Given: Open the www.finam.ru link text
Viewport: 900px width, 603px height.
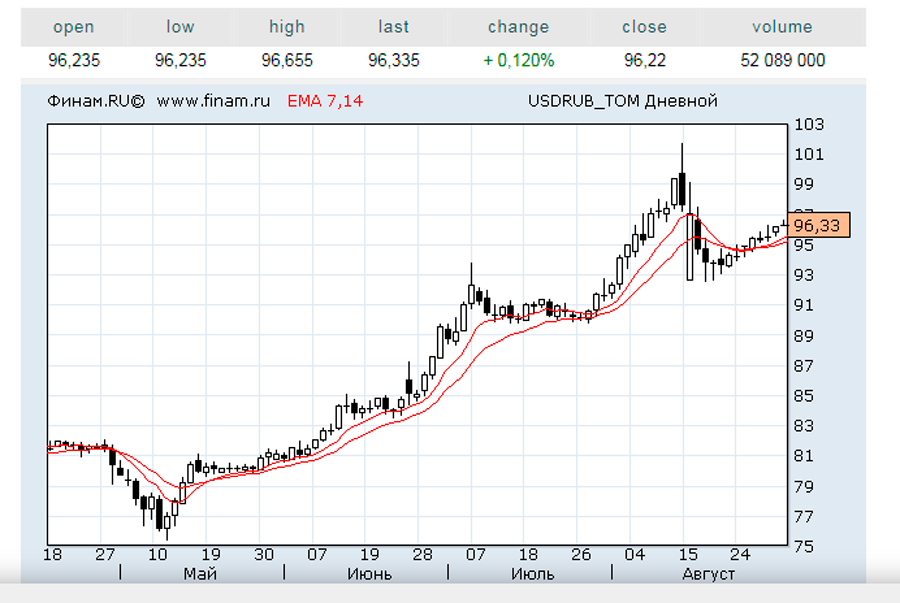Looking at the screenshot, I should click(214, 101).
